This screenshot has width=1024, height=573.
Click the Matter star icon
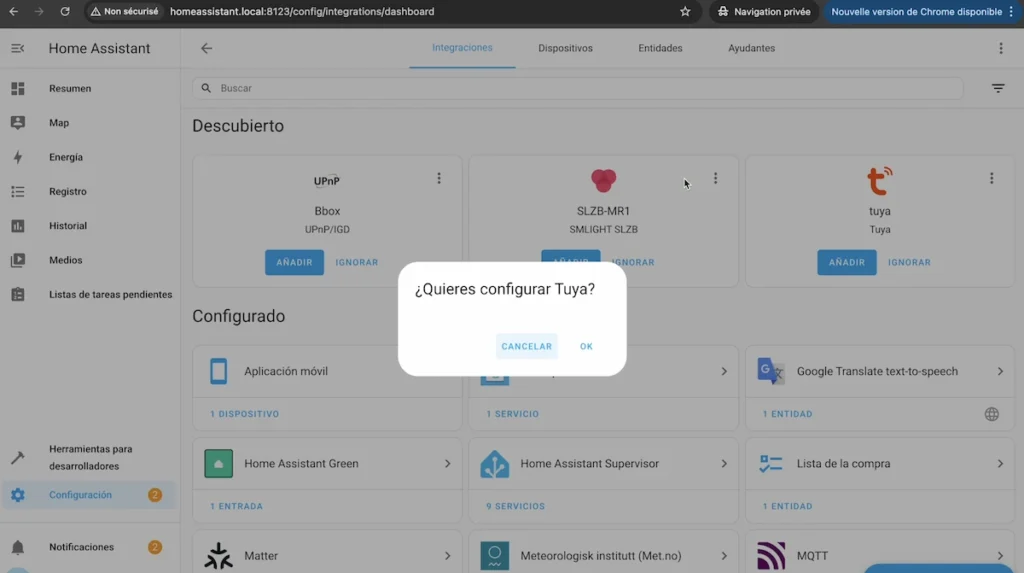pyautogui.click(x=219, y=556)
